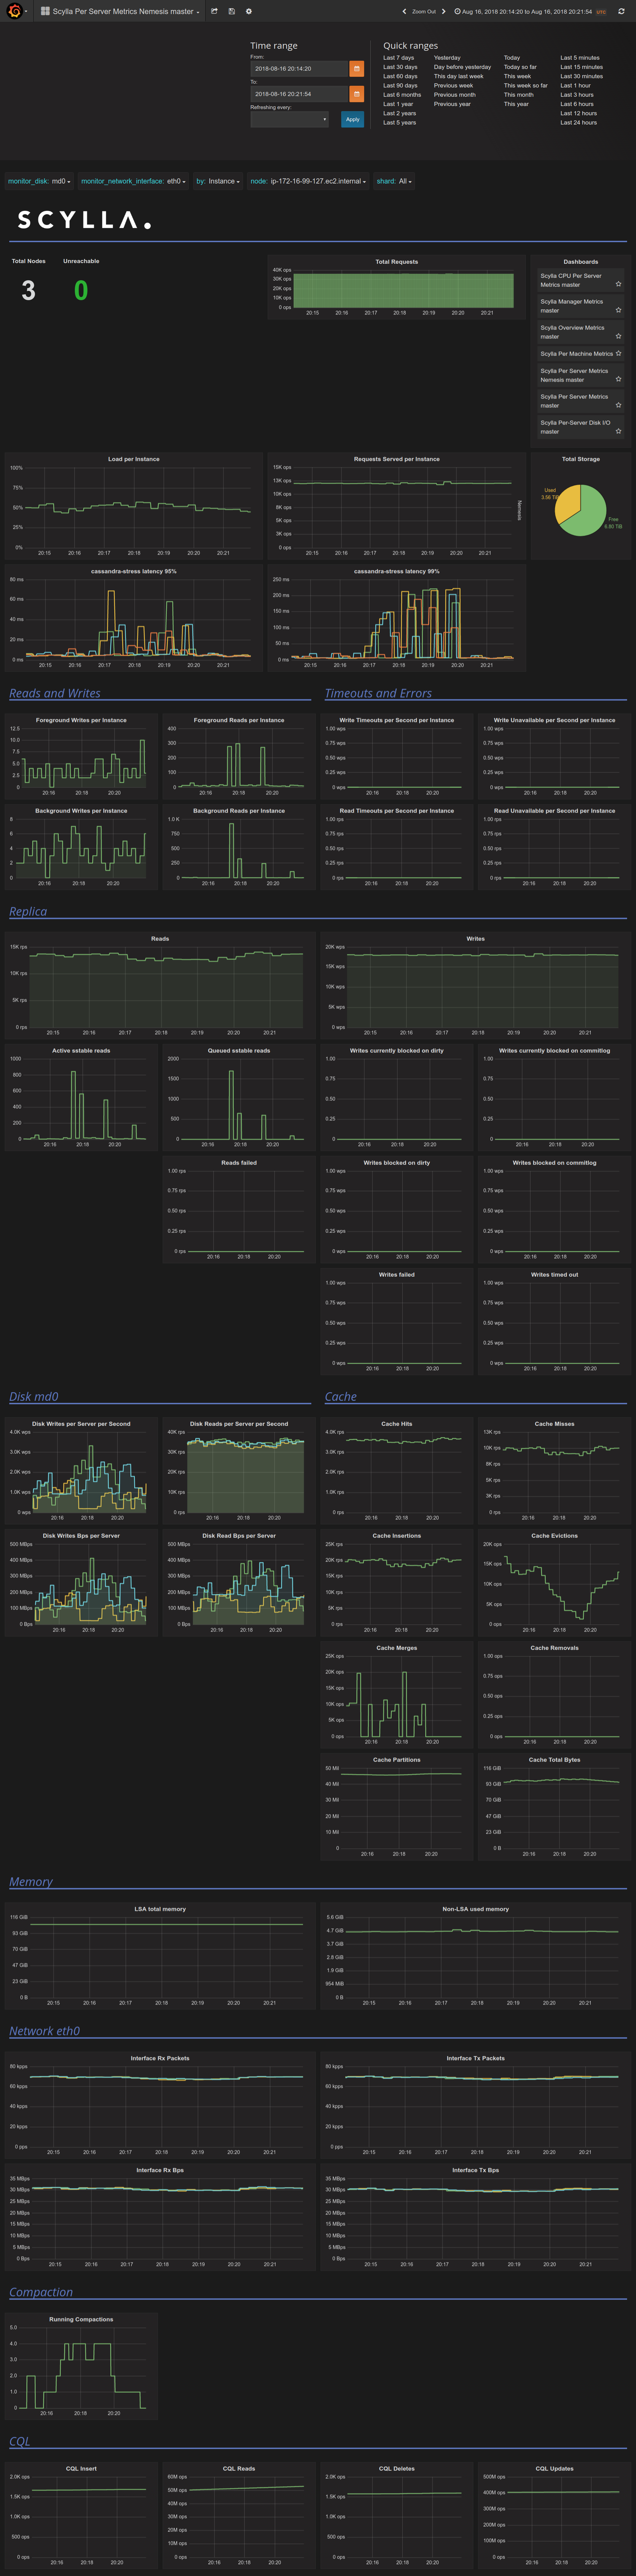
Task: Click the 'Reads and Writes' section heading
Action: pos(55,693)
